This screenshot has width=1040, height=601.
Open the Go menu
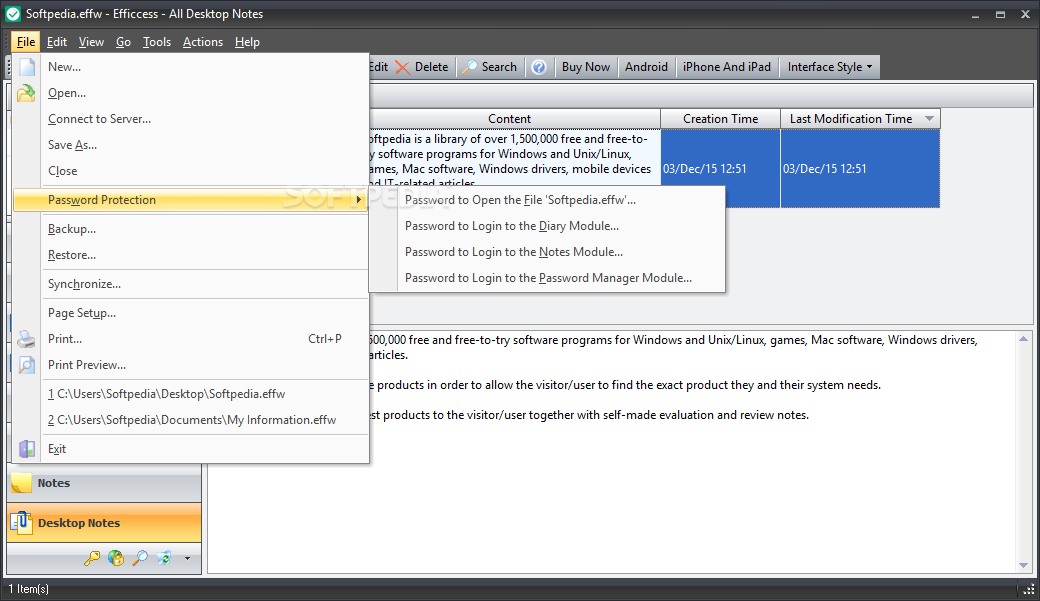[x=123, y=42]
